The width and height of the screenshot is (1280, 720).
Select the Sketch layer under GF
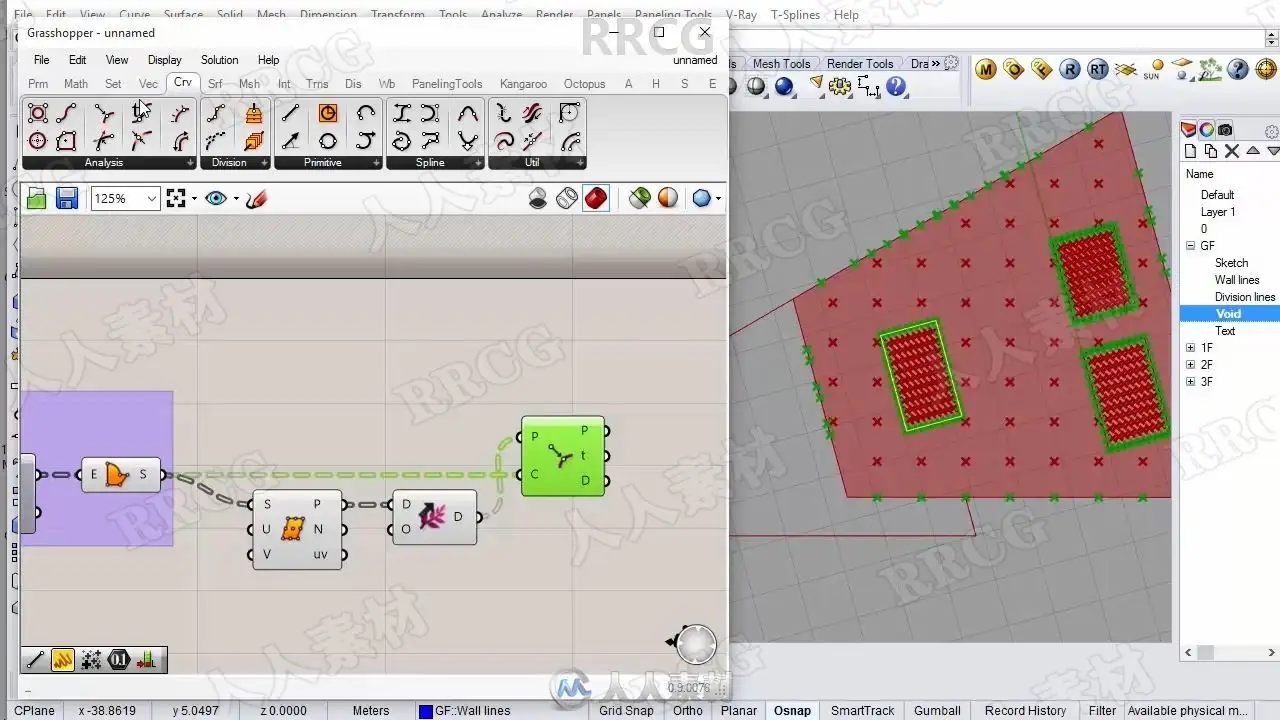pos(1231,263)
